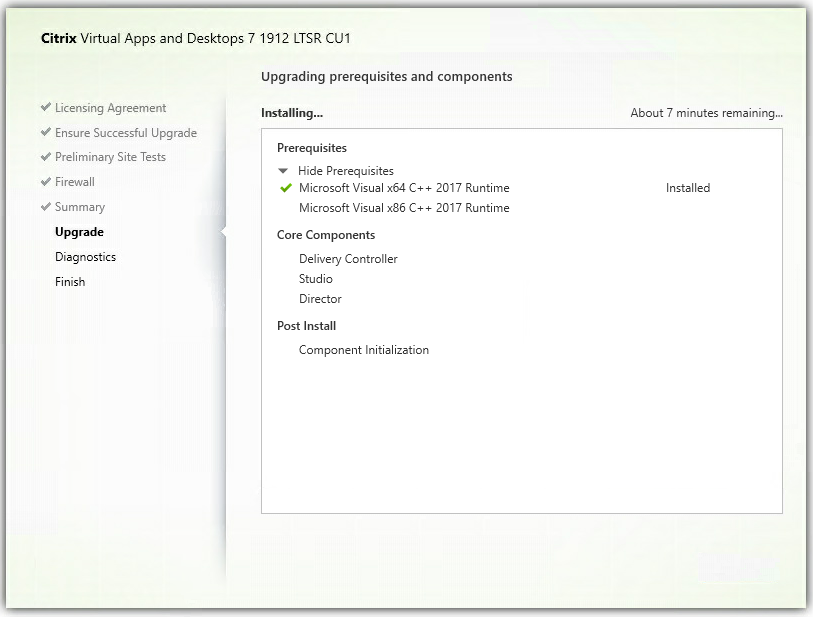
Task: Click About 7 minutes remaining text
Action: [706, 113]
